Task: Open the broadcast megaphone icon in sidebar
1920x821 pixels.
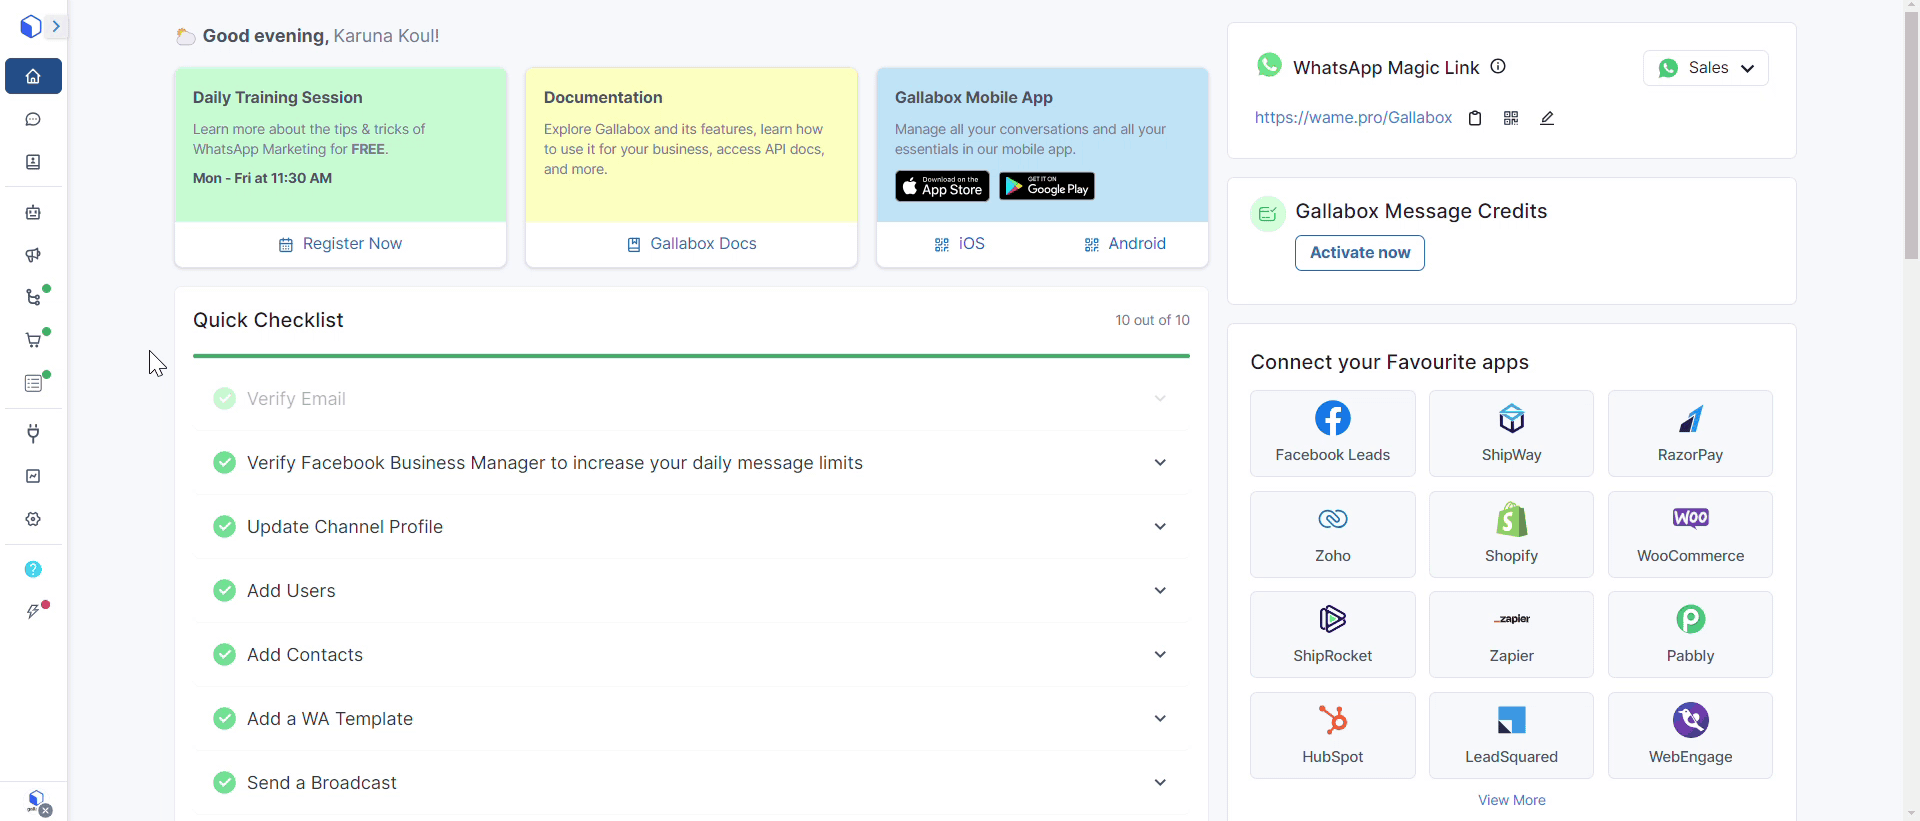Action: (33, 255)
